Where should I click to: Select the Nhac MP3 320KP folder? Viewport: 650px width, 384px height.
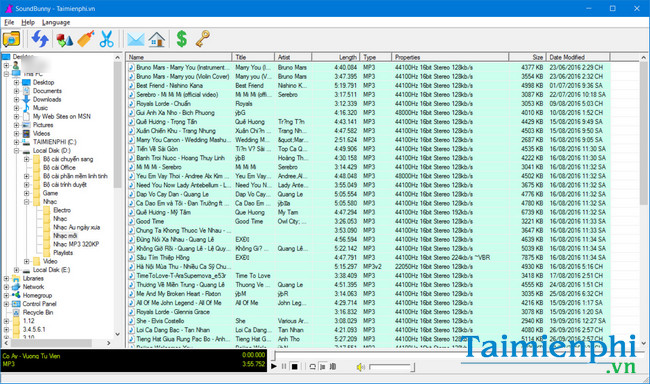pos(76,244)
